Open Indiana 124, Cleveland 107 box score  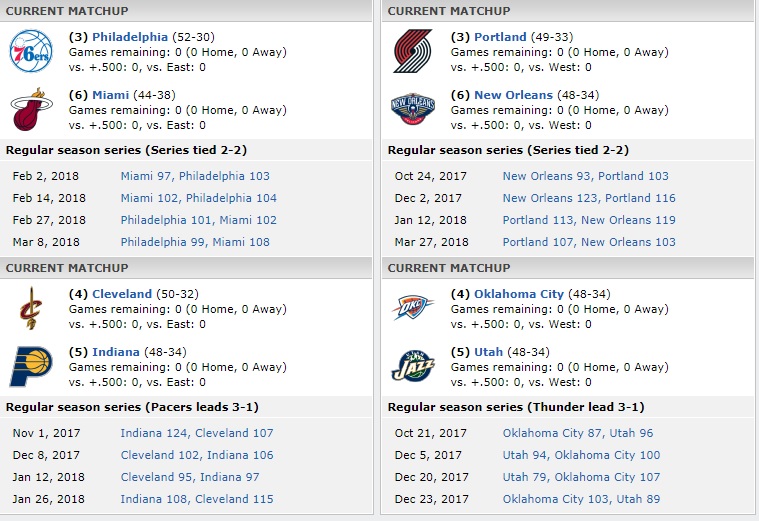[x=196, y=433]
